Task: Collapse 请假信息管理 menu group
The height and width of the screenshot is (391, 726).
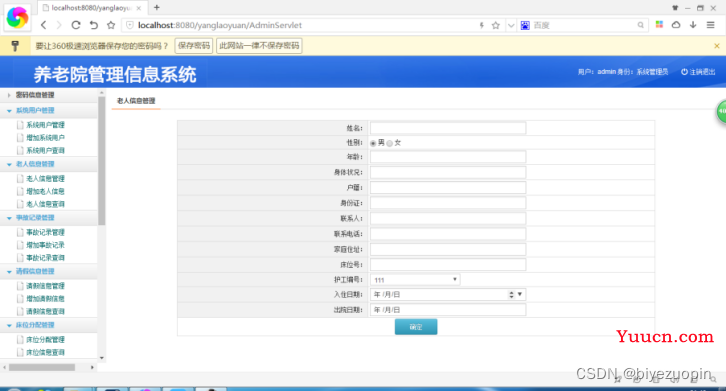Action: point(35,271)
